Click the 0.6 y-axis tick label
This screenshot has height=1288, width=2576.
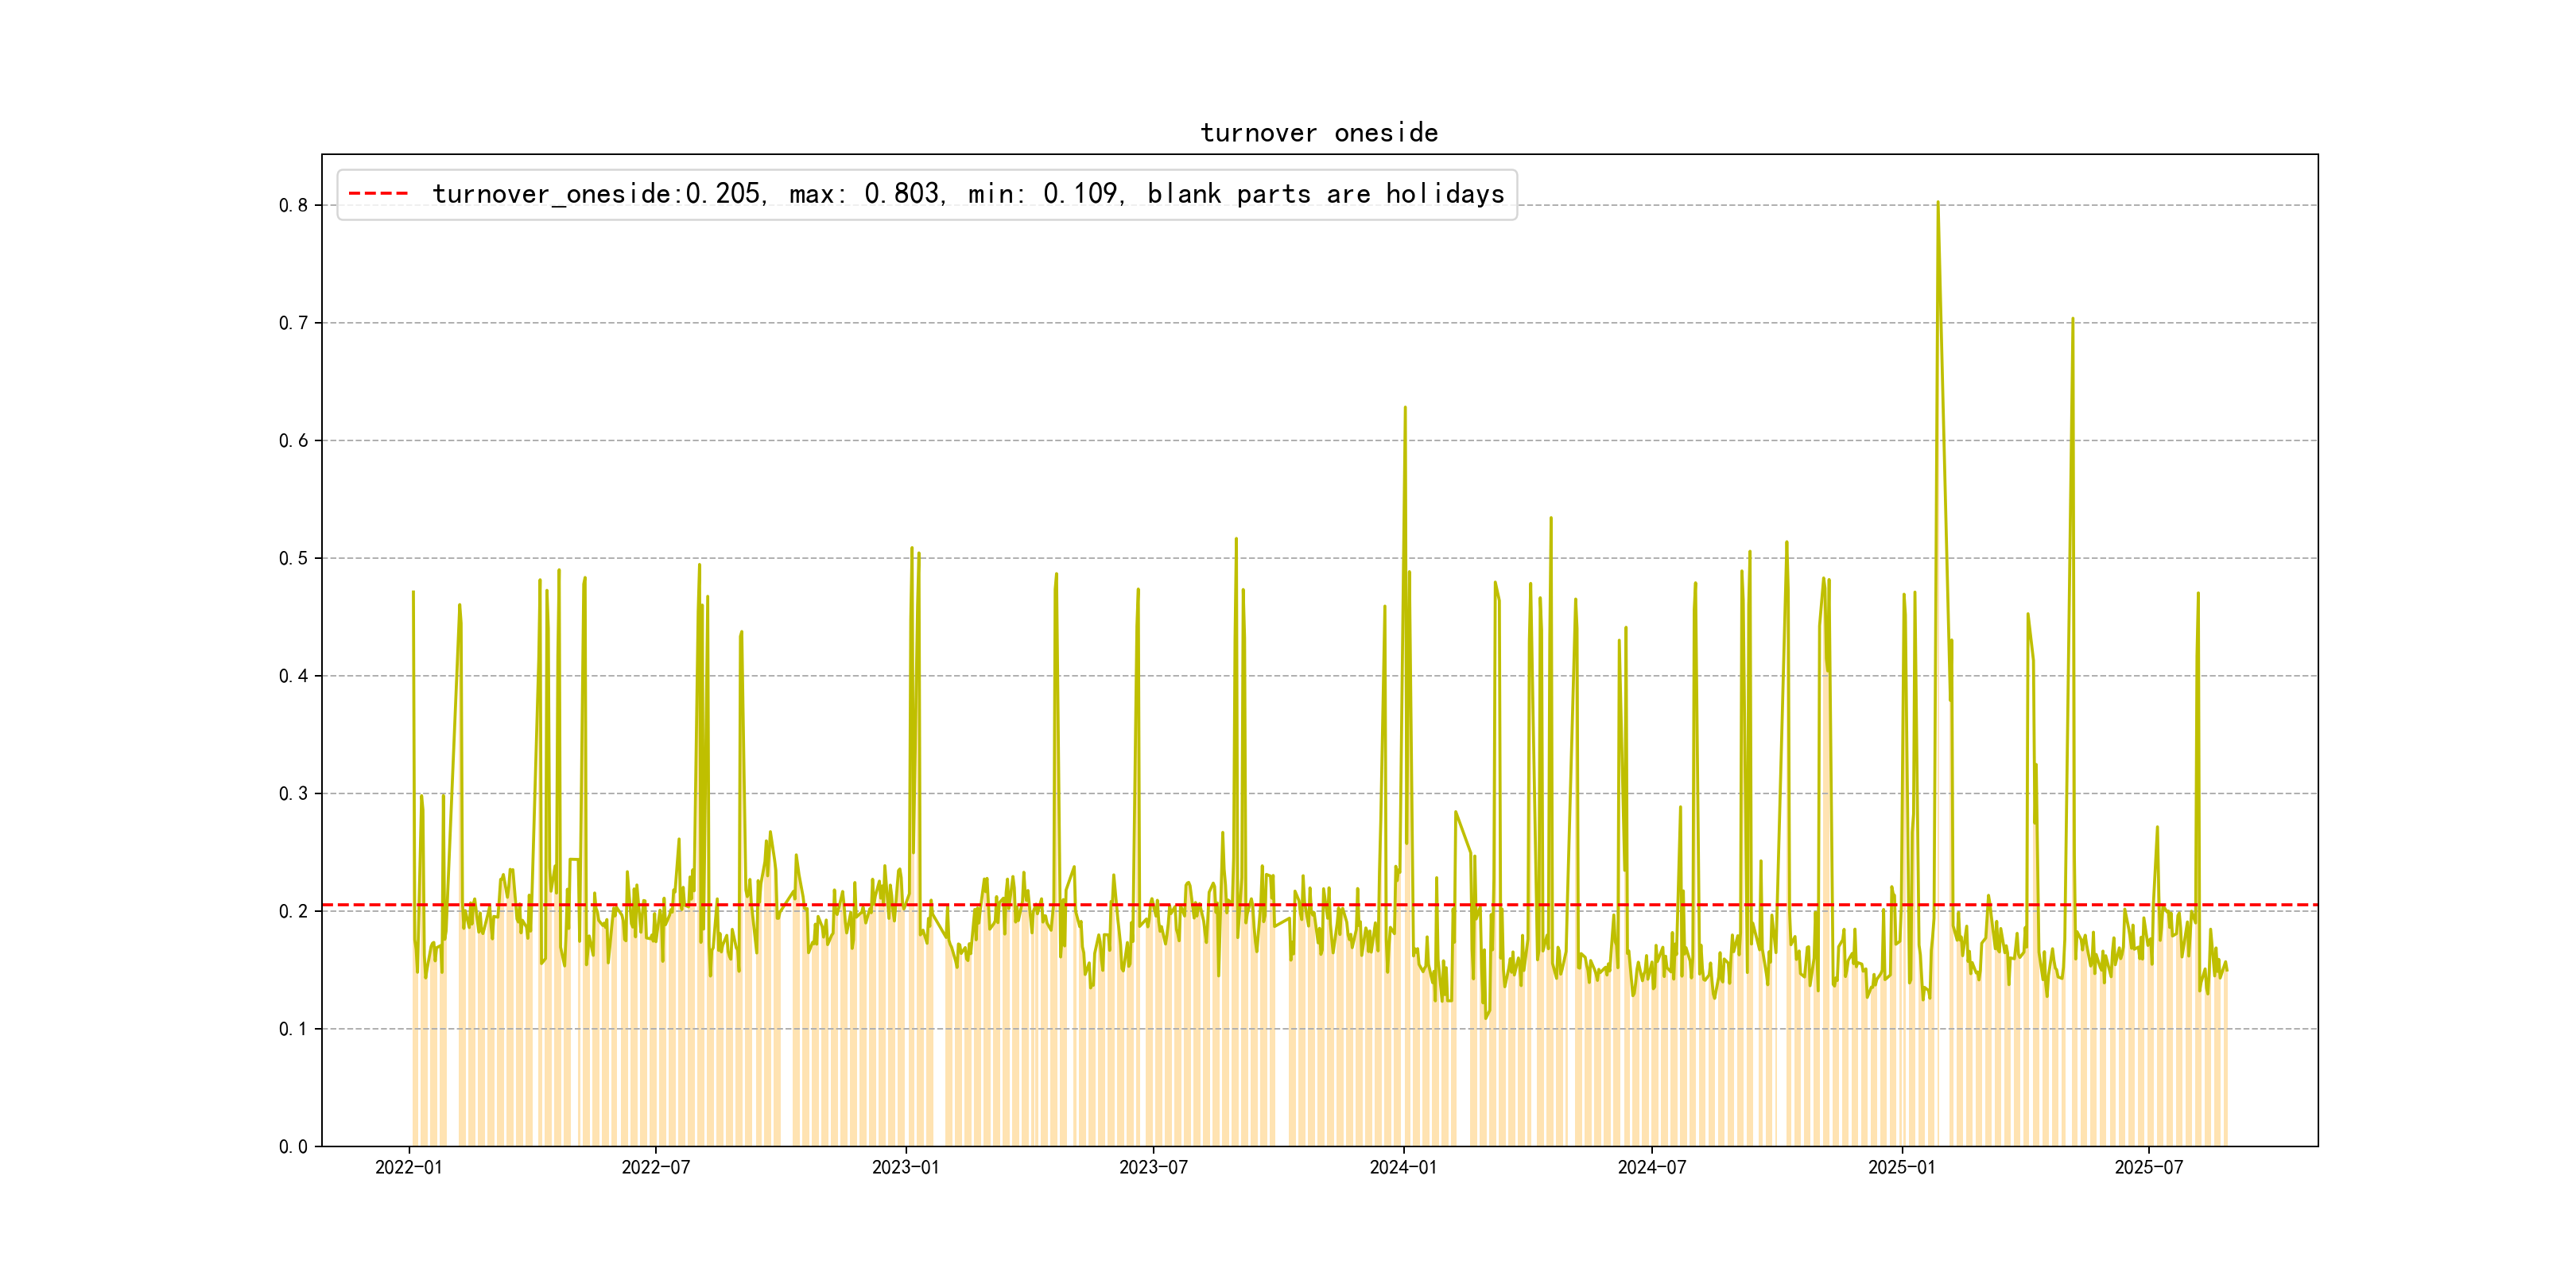[293, 441]
